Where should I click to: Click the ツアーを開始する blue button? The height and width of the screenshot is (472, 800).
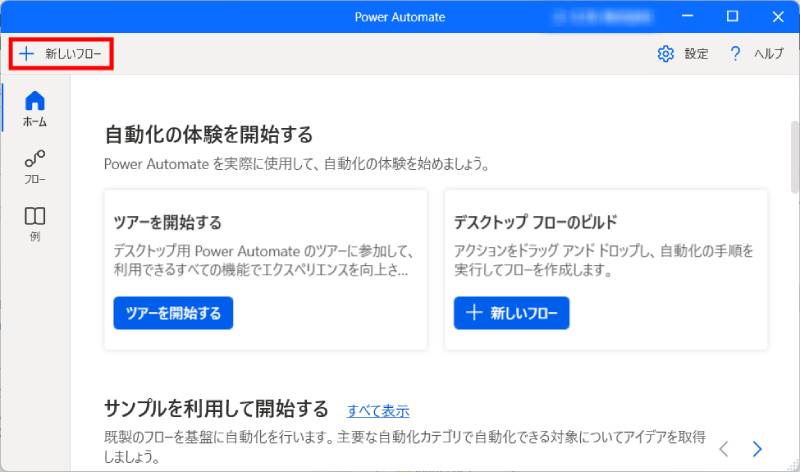click(x=173, y=313)
